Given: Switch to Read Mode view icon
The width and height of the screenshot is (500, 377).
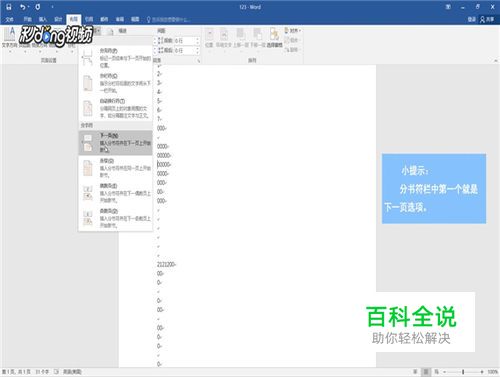Looking at the screenshot, I should coord(415,372).
